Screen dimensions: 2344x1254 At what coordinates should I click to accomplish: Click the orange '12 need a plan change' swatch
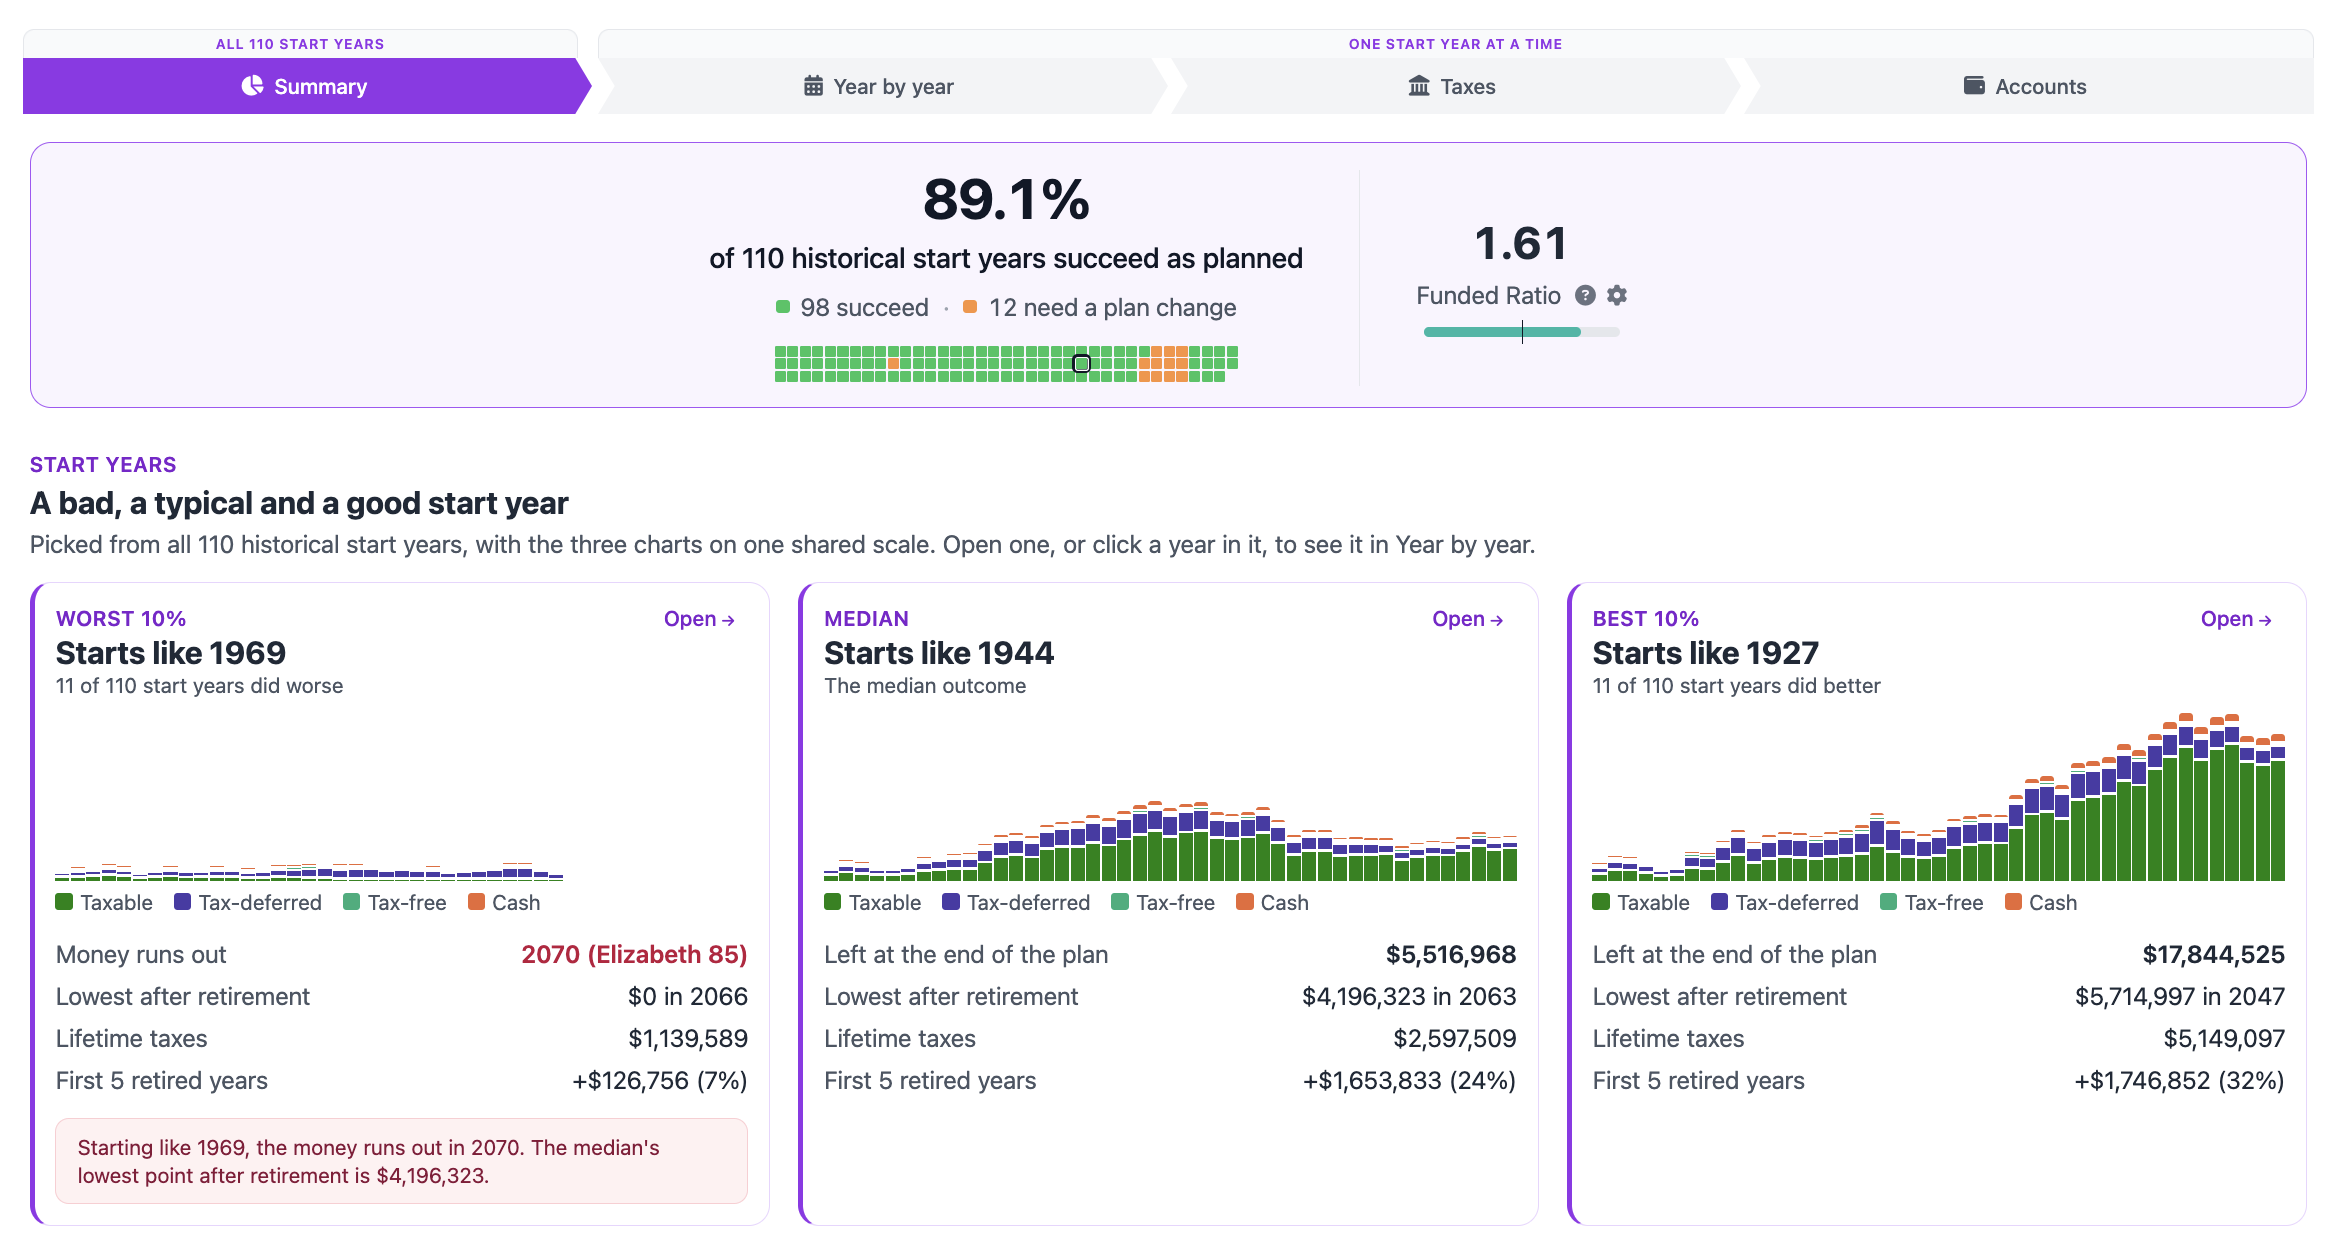click(970, 307)
